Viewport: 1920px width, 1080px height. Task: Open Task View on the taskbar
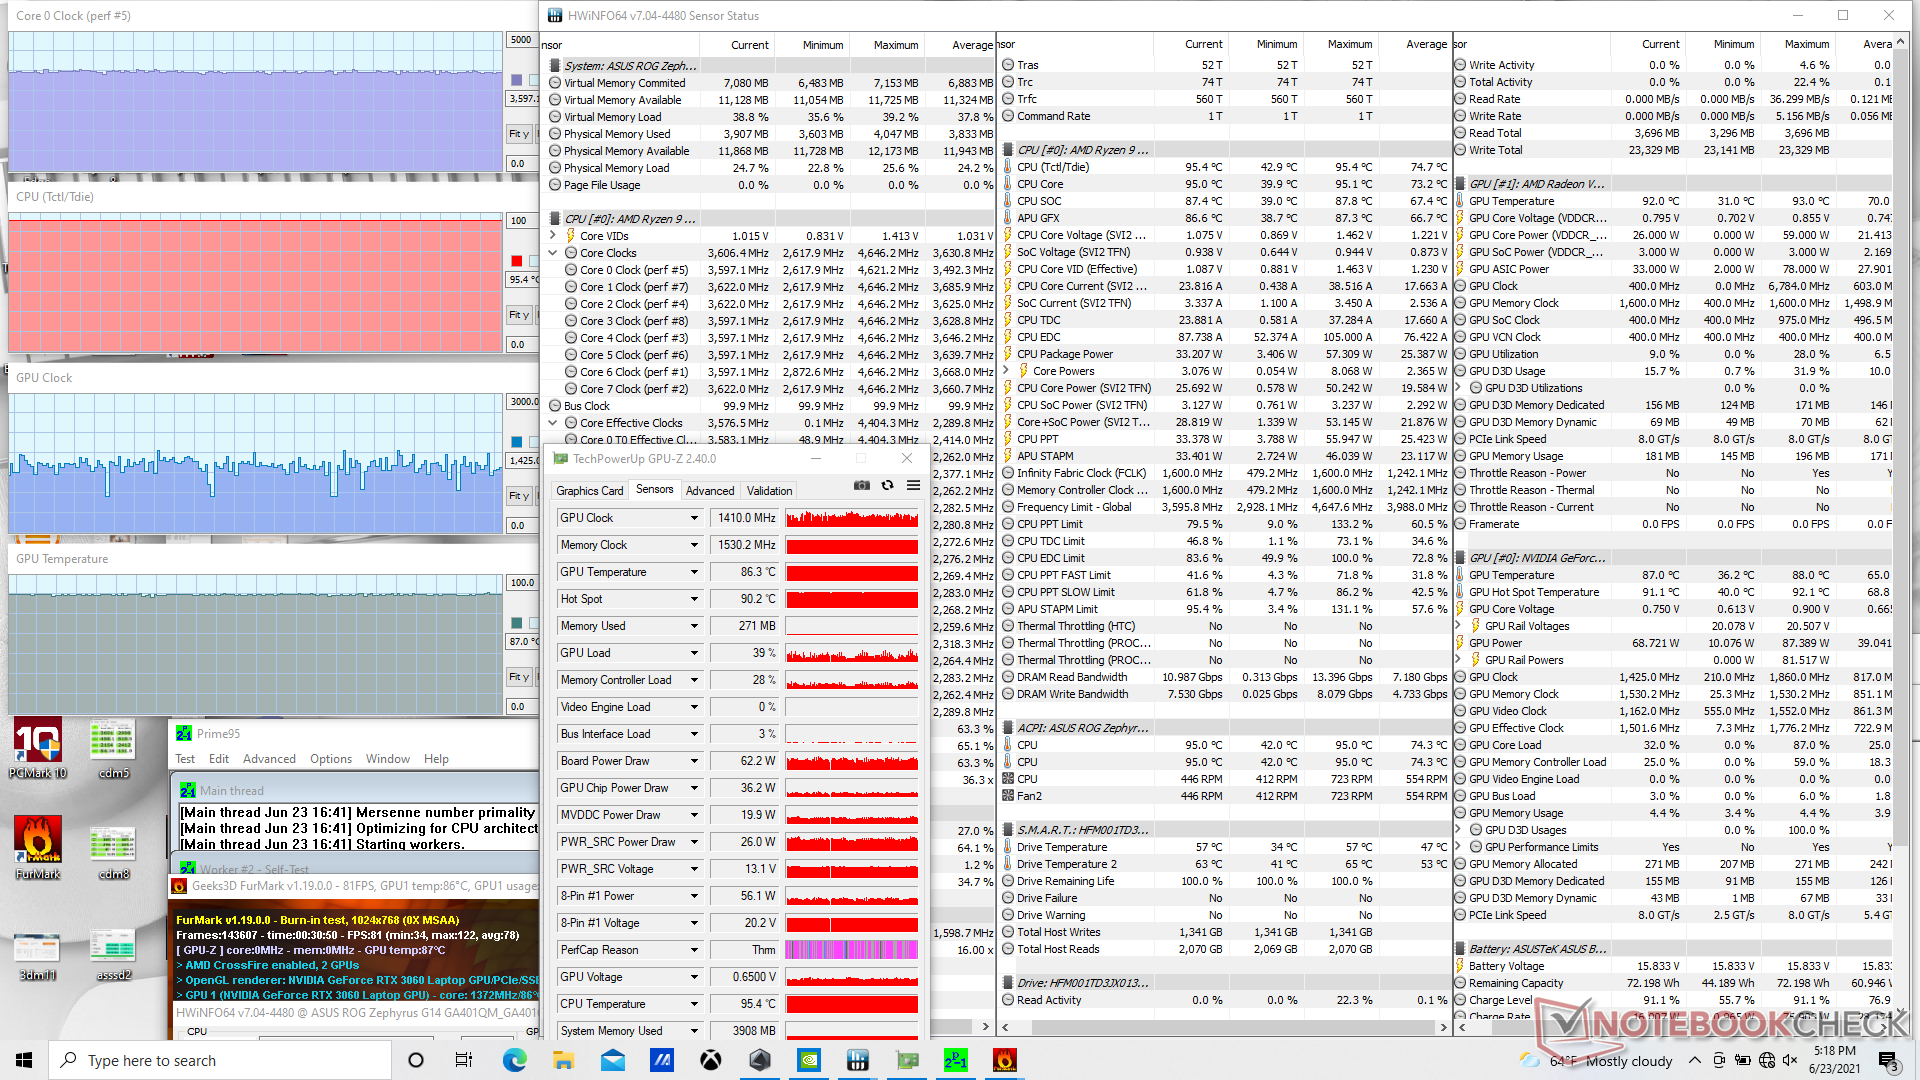point(464,1060)
